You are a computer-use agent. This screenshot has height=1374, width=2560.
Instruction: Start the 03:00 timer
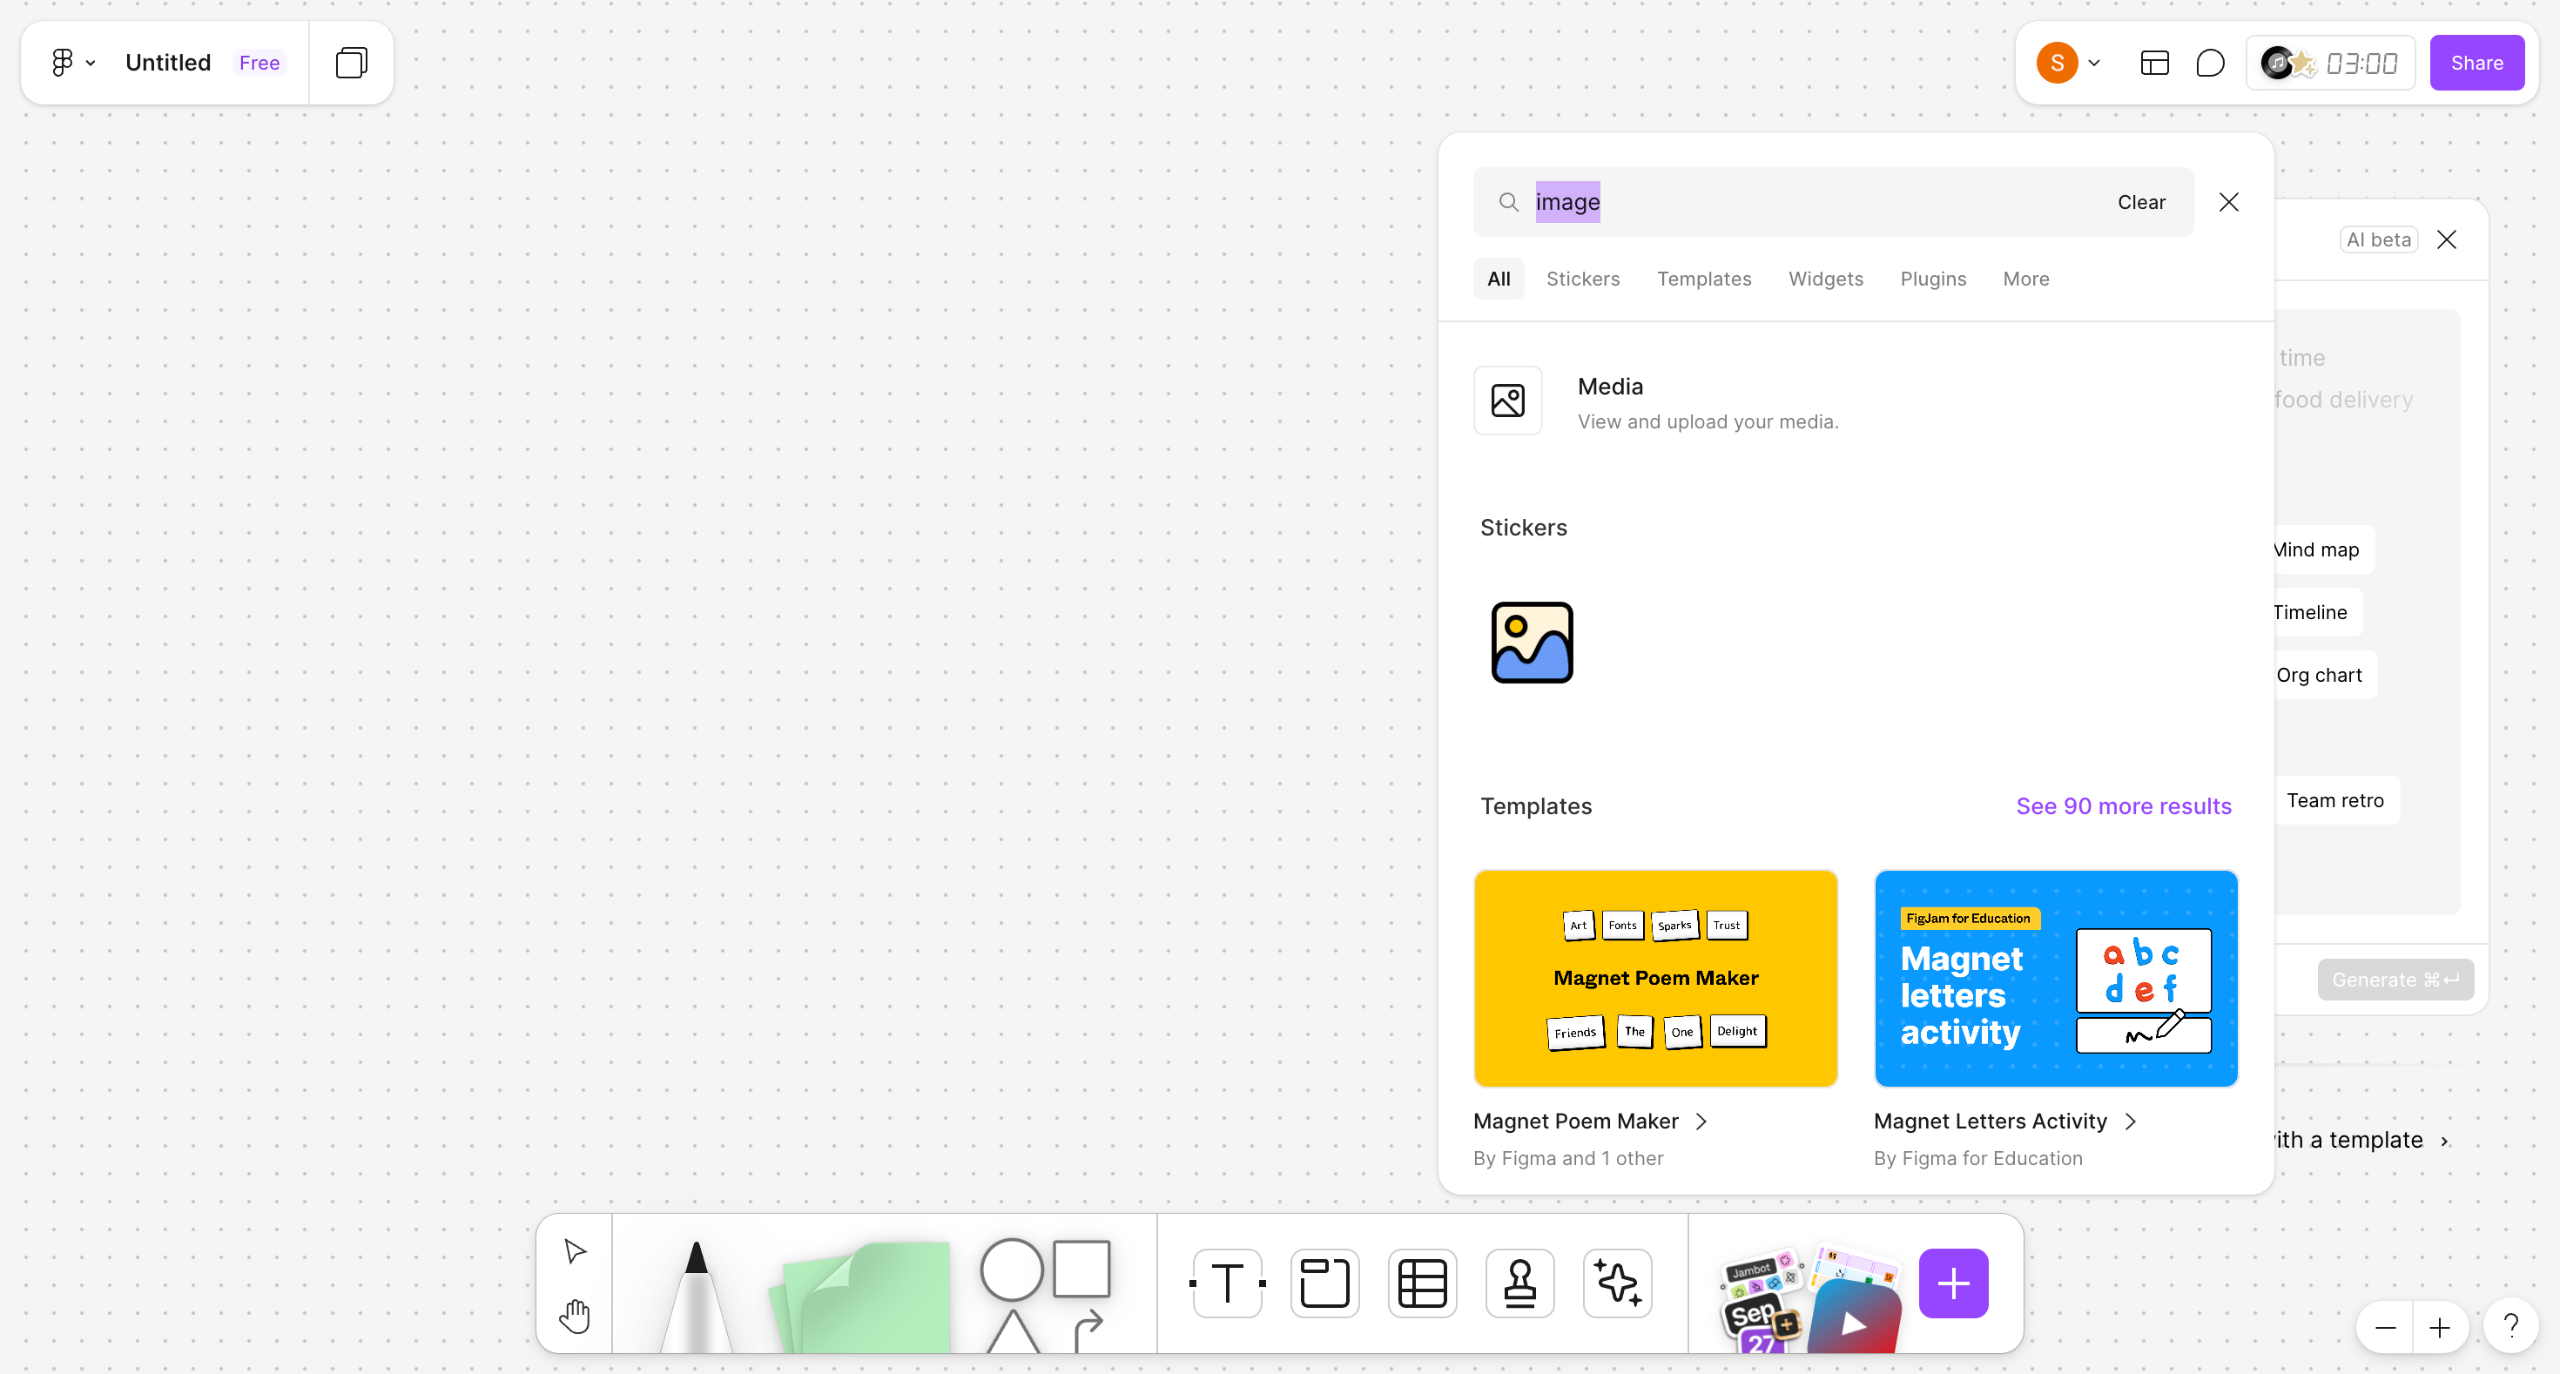(x=2361, y=63)
